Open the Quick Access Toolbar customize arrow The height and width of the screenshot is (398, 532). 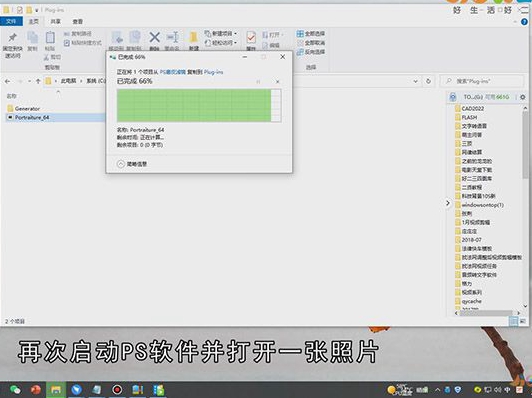[x=37, y=10]
